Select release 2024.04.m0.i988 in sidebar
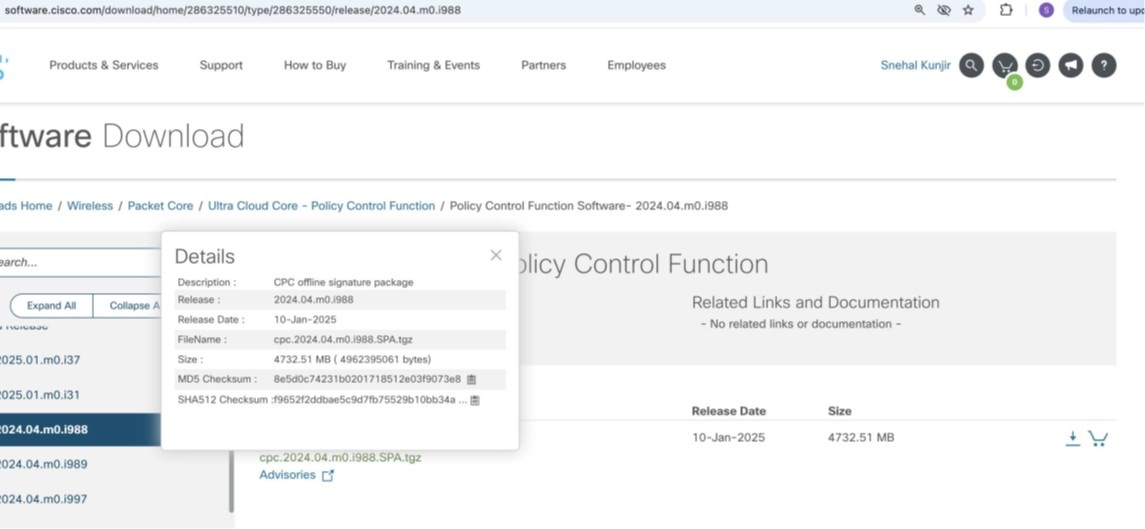This screenshot has height=529, width=1145. (80, 430)
